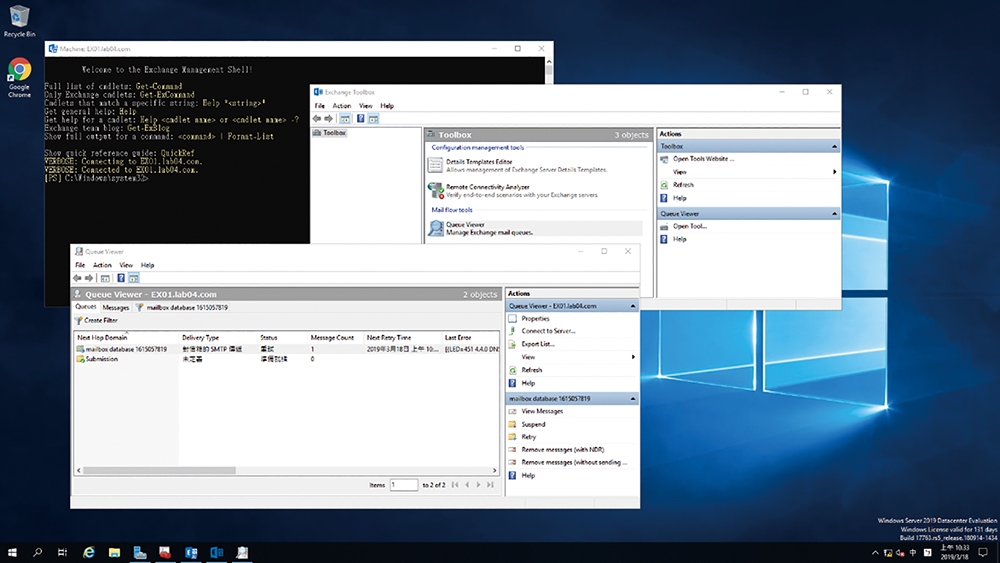Click show/hide console tree icon in Queue Viewer

click(105, 278)
